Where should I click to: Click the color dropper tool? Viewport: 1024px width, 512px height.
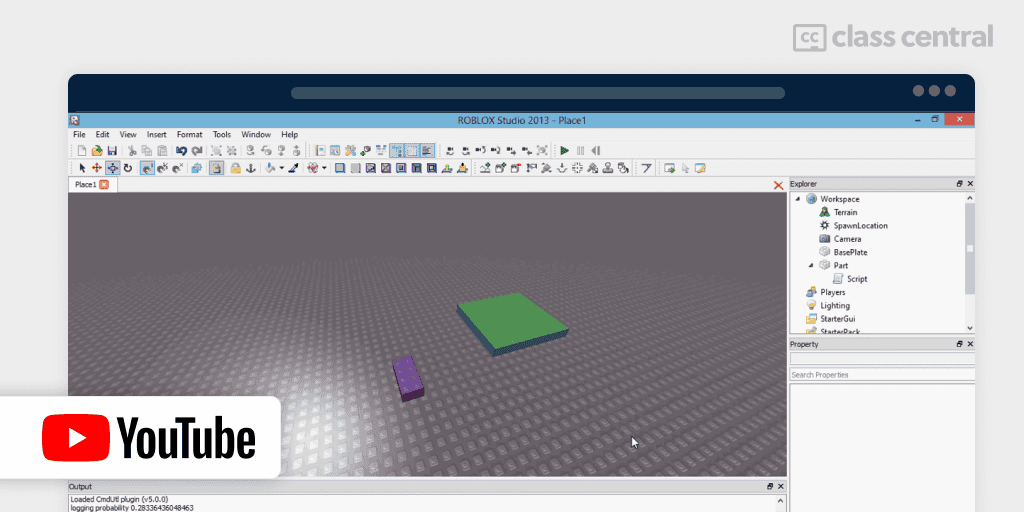(x=294, y=168)
